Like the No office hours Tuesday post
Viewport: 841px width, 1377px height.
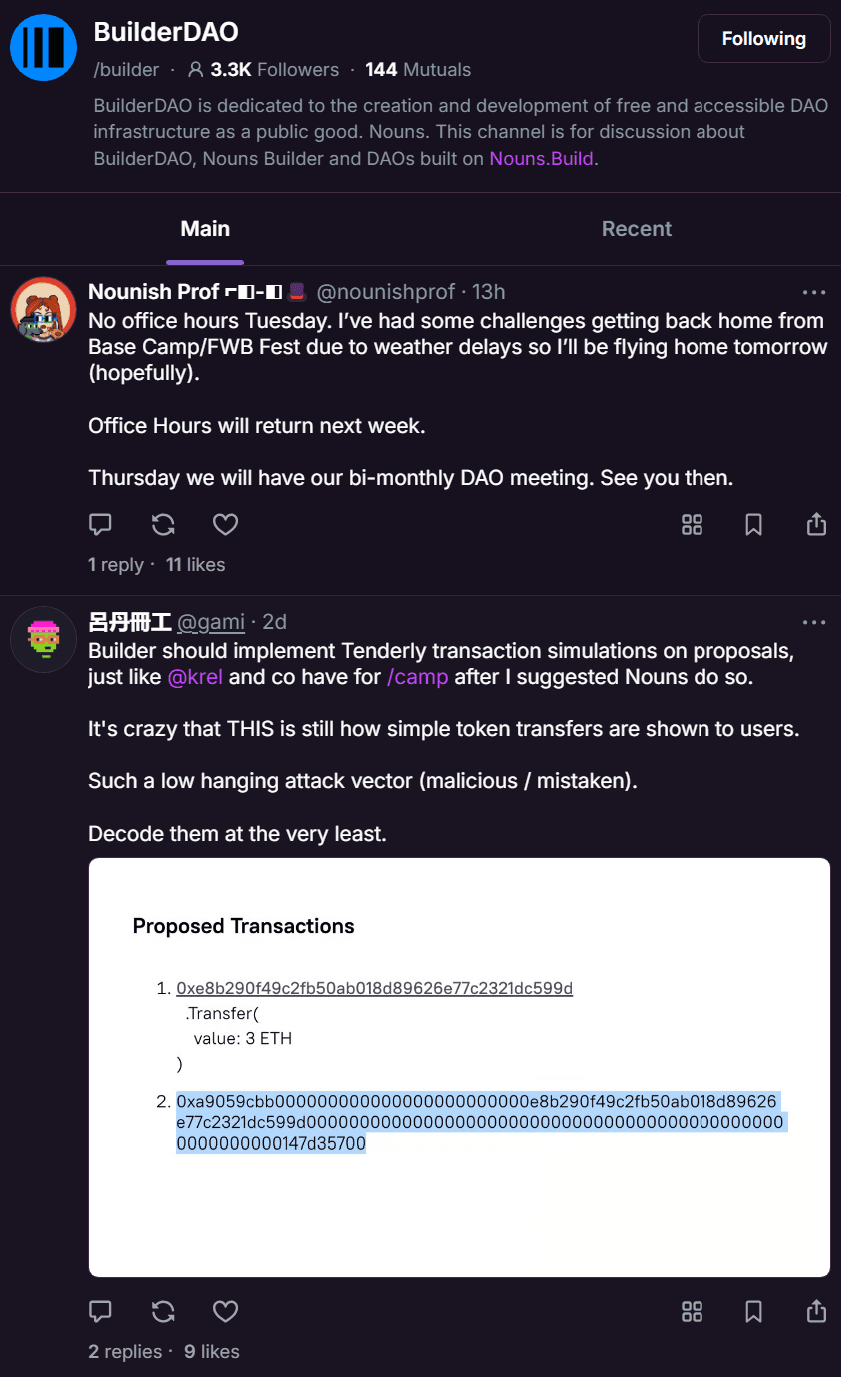tap(226, 524)
